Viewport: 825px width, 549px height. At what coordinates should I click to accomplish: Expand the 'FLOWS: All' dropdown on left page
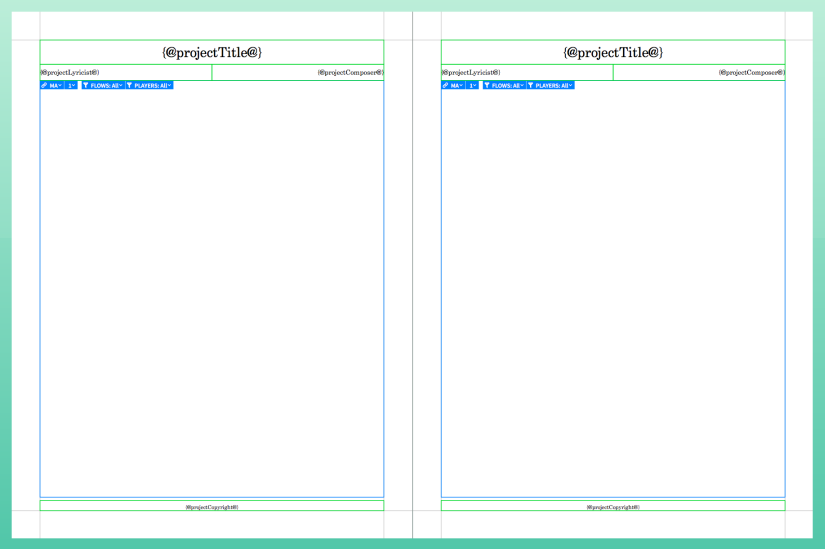pos(107,86)
